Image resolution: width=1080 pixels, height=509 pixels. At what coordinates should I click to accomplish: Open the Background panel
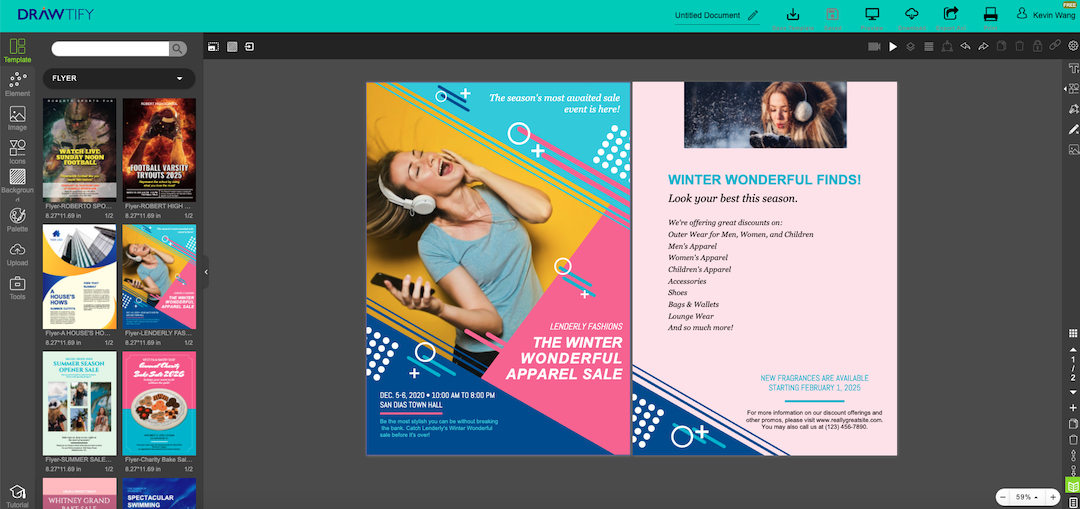17,186
